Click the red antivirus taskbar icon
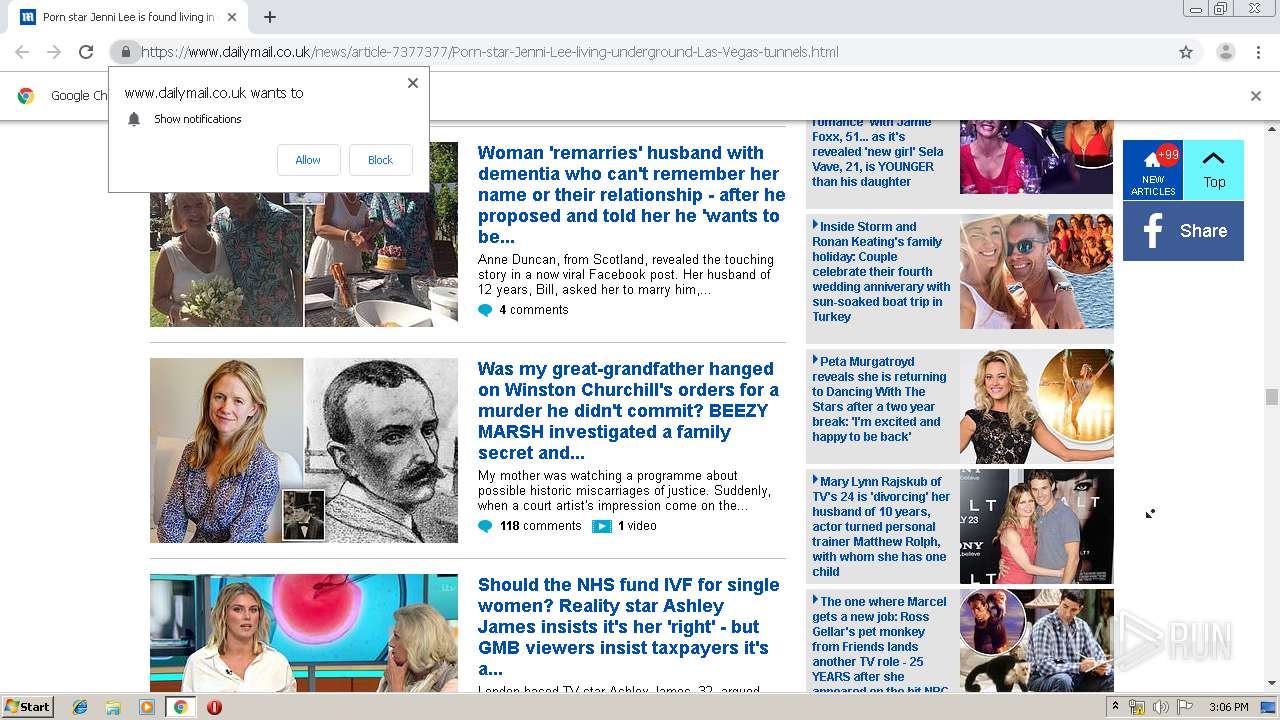The image size is (1280, 720). pos(214,707)
